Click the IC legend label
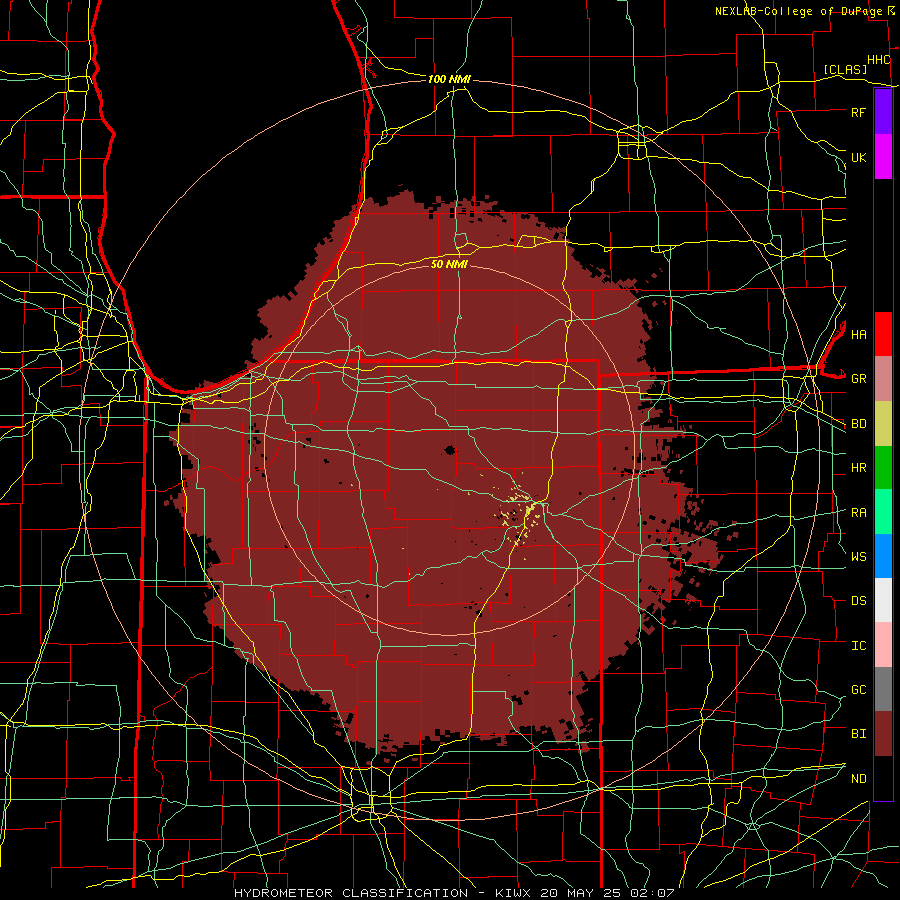Screen dimensions: 900x900 (858, 646)
